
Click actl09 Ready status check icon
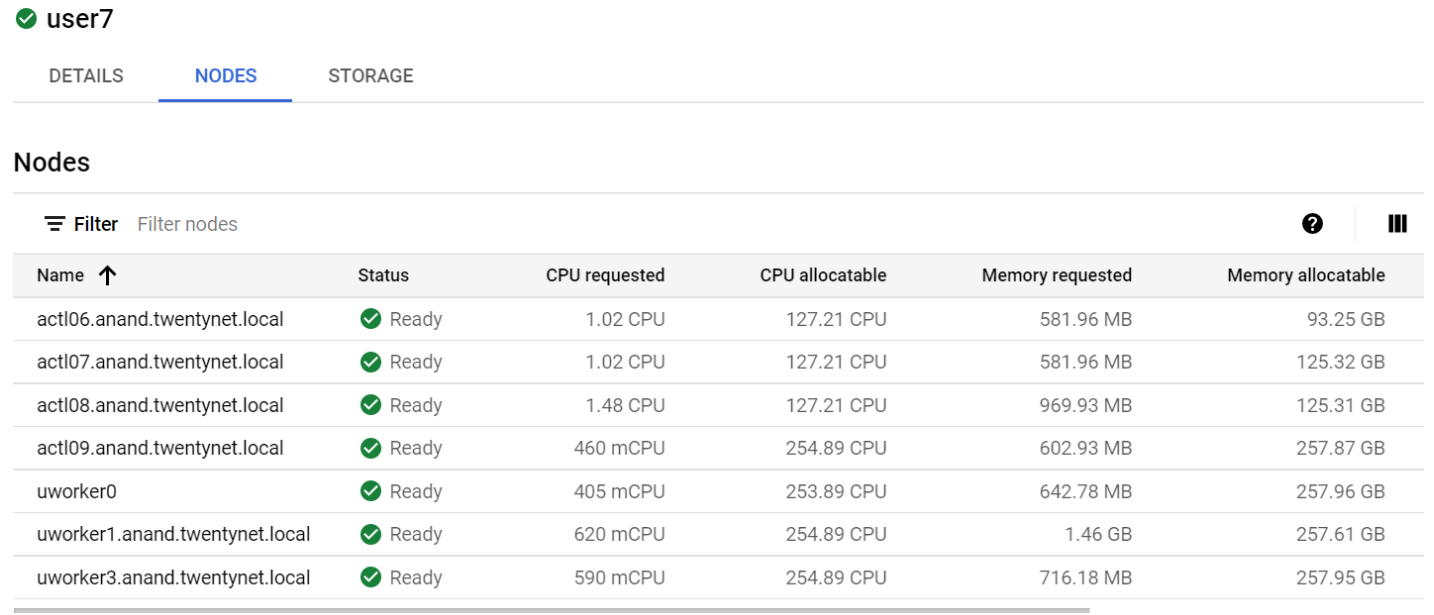[x=371, y=448]
